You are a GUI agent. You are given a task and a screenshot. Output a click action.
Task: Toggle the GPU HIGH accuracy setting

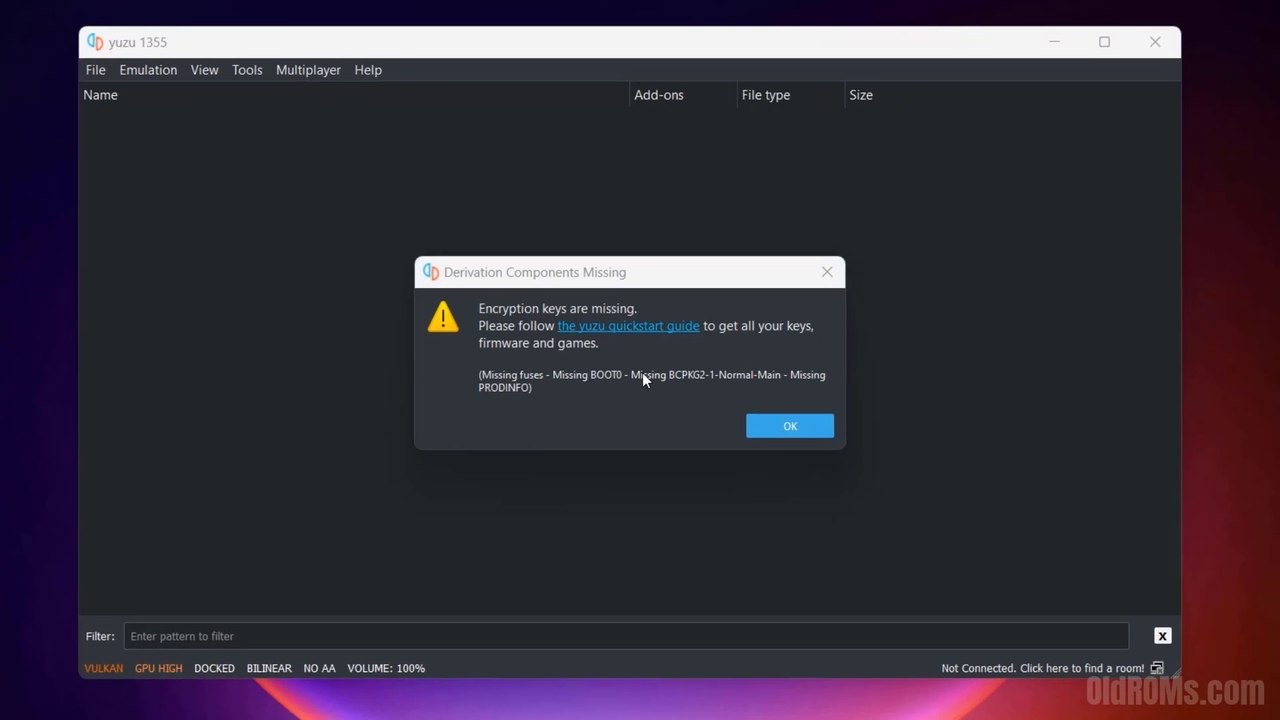[159, 668]
